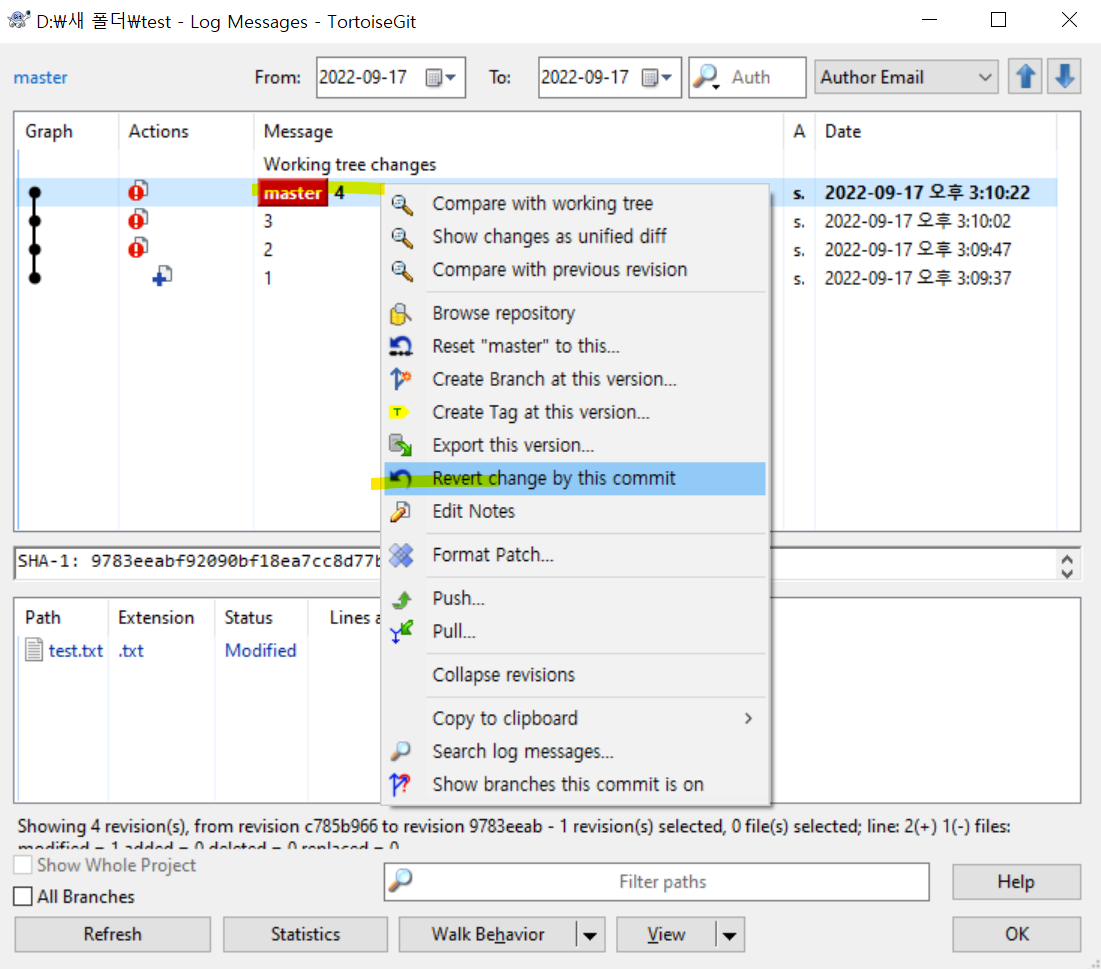
Task: Click modified action icon for commit 3
Action: pyautogui.click(x=138, y=220)
